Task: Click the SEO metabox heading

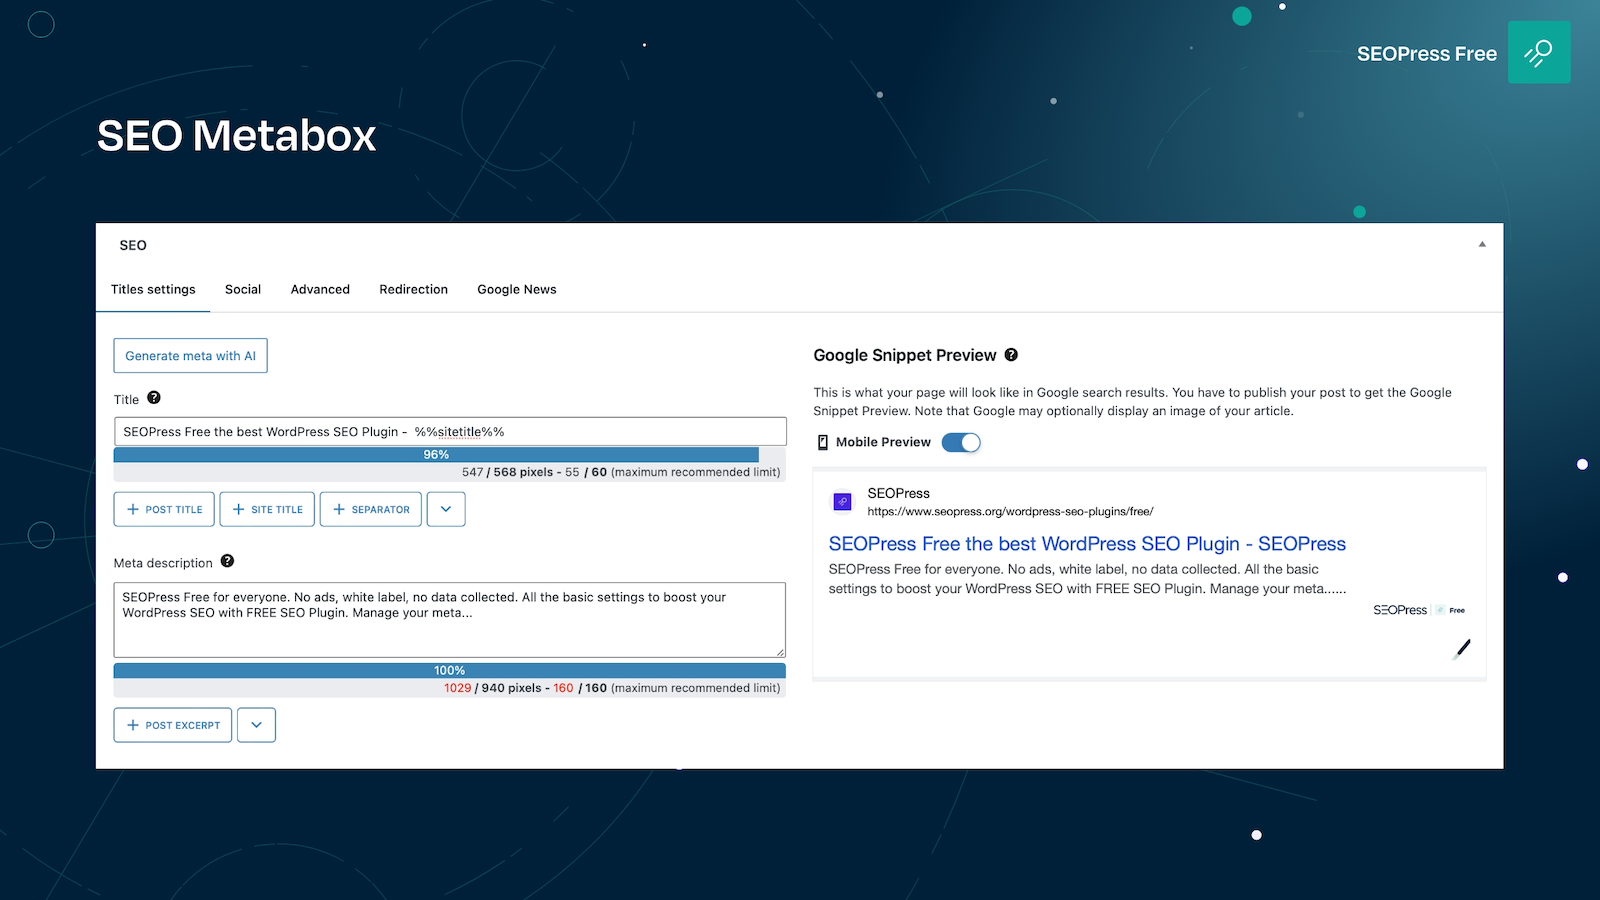Action: pyautogui.click(x=133, y=245)
